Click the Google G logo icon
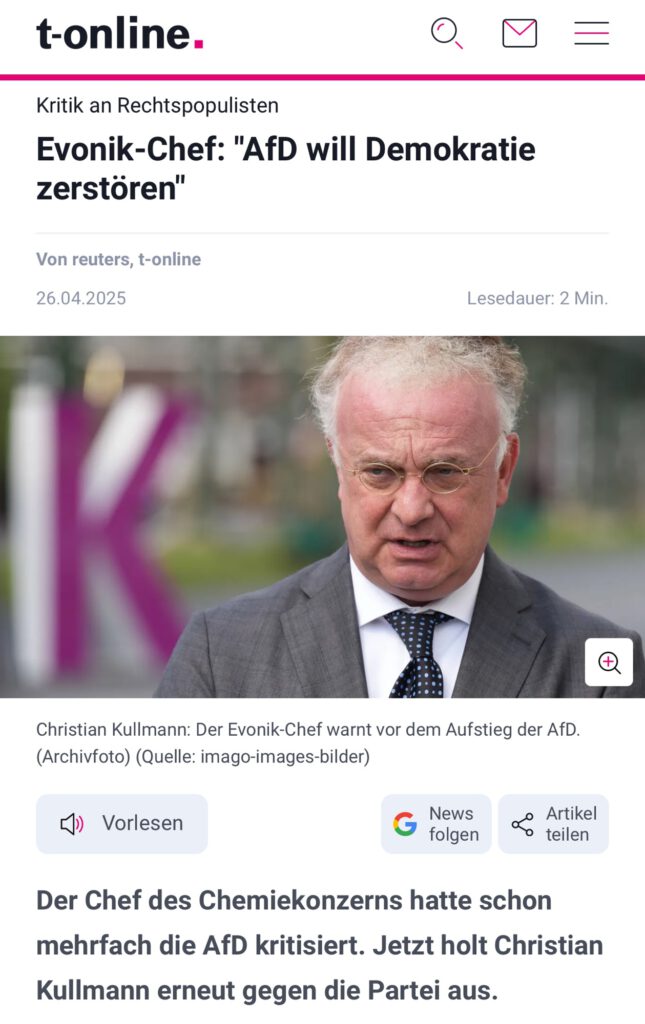 point(405,824)
